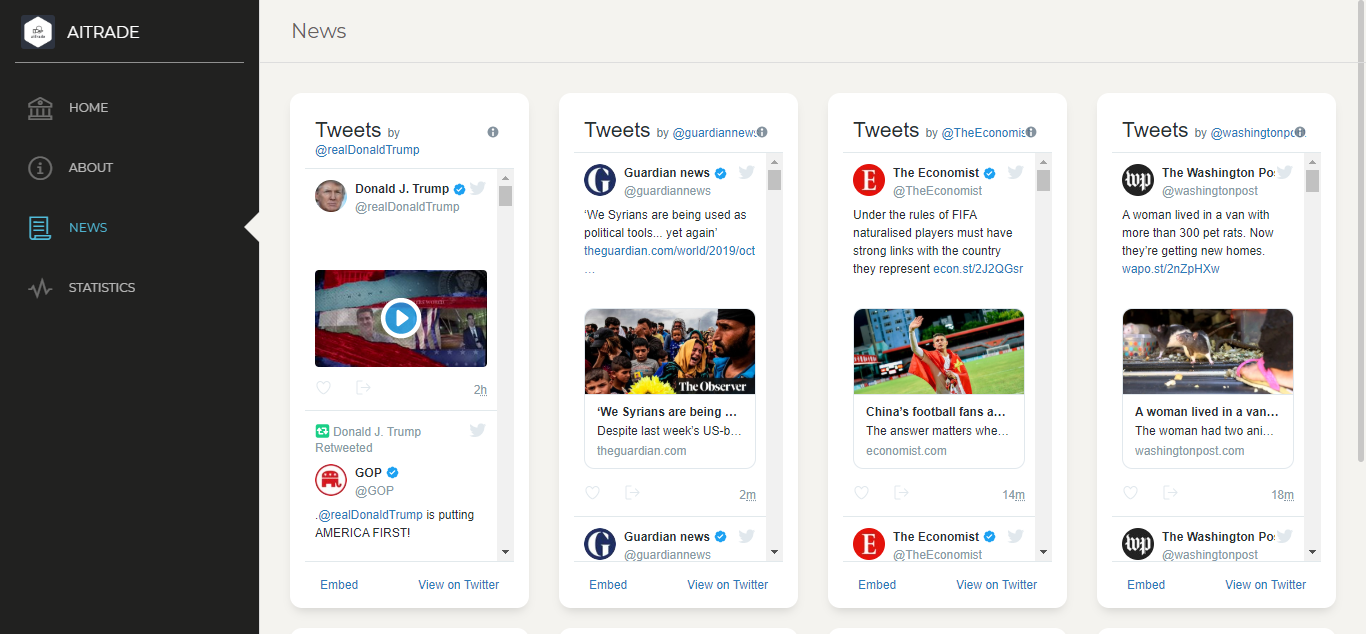Click Twitter bird icon on Trump tweet

478,188
